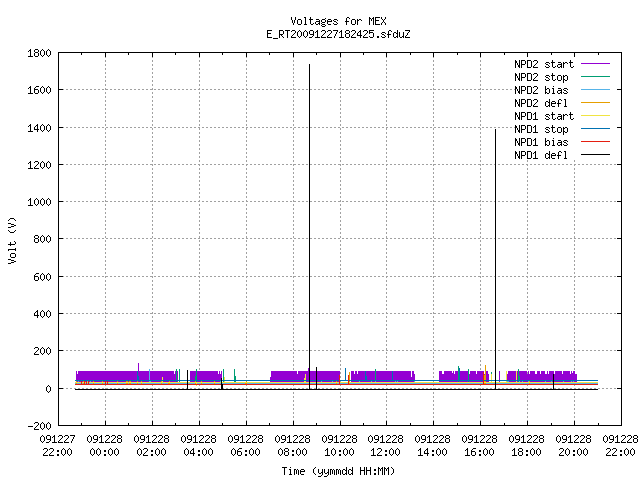Viewport: 640px width, 480px height.
Task: Click the black spike reaching about 1400 V
Action: [x=496, y=259]
